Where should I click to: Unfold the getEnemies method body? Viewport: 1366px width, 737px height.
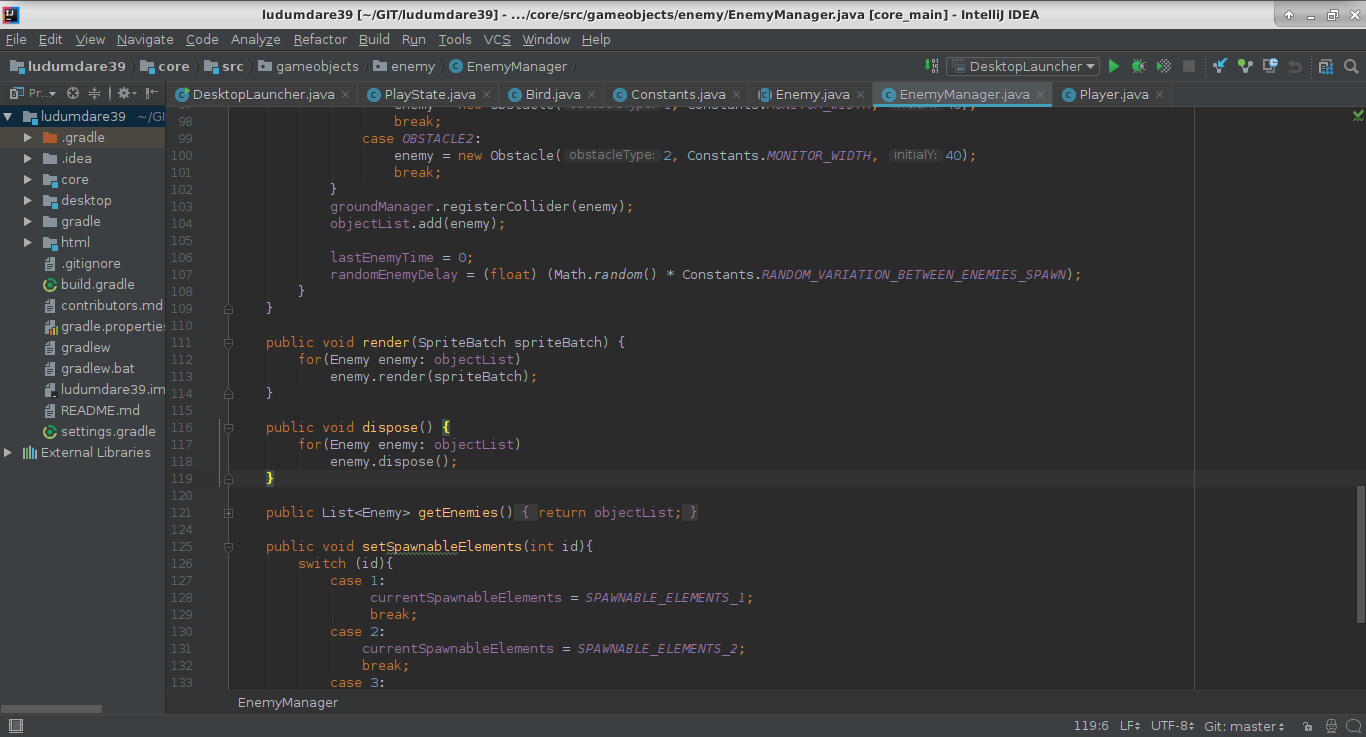(229, 513)
